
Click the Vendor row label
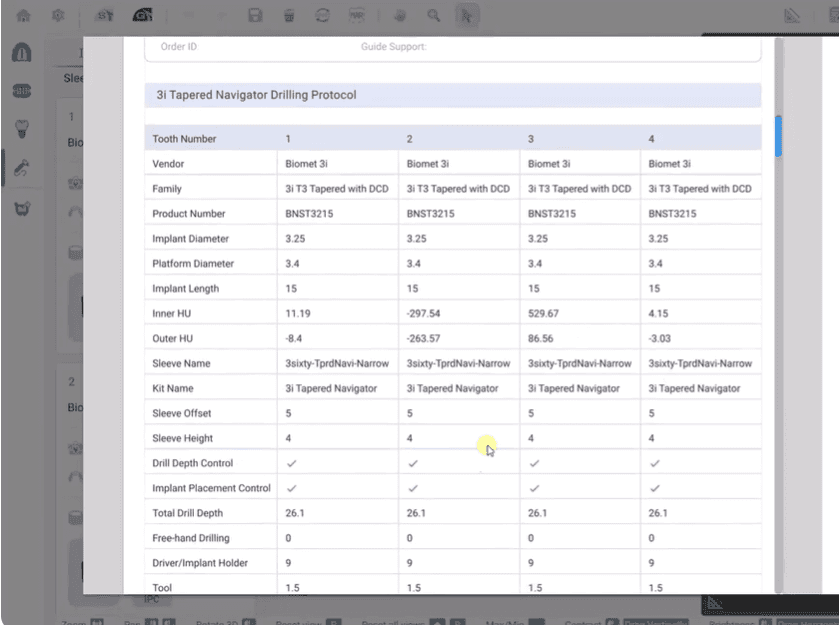pos(168,164)
